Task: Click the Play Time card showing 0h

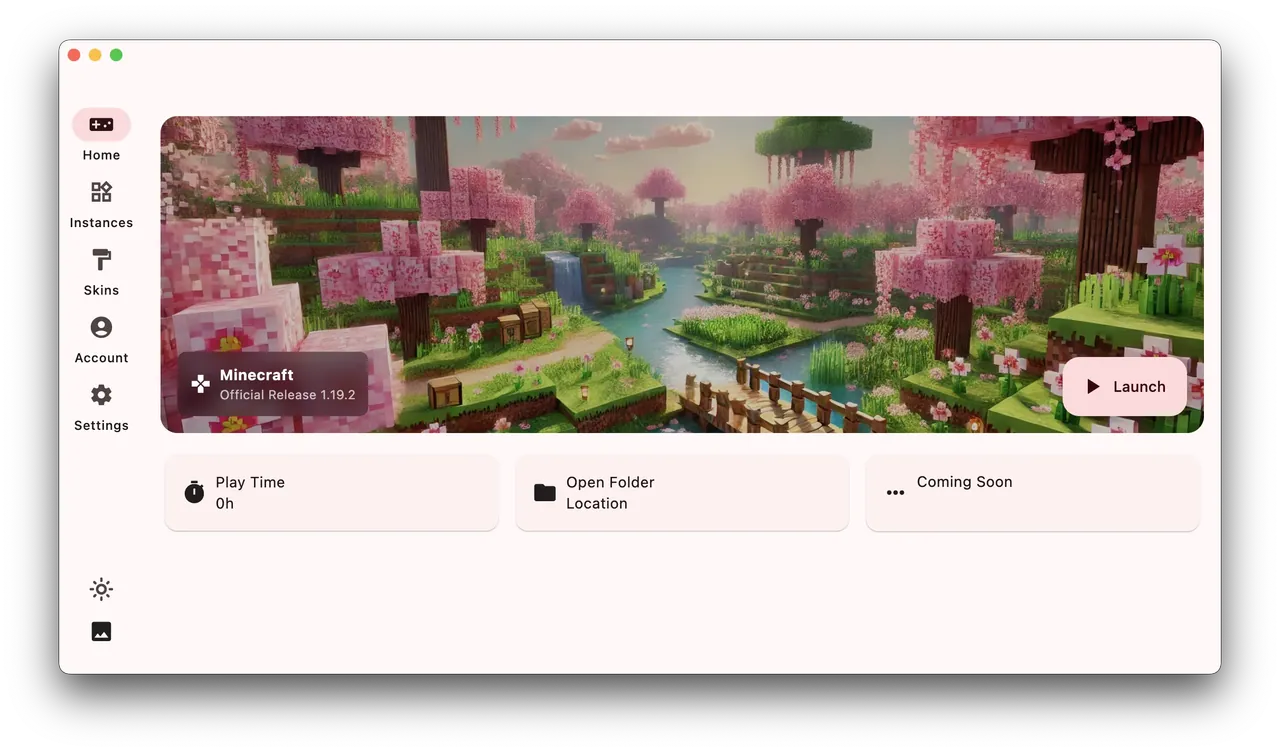Action: [x=332, y=492]
